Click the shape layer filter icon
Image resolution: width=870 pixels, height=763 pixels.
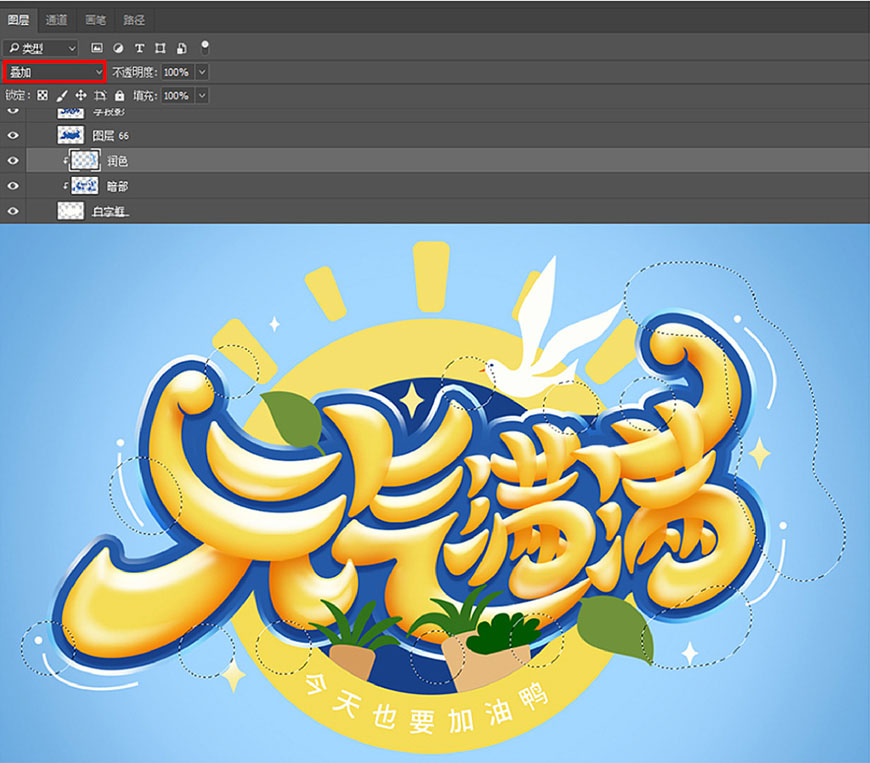point(160,48)
